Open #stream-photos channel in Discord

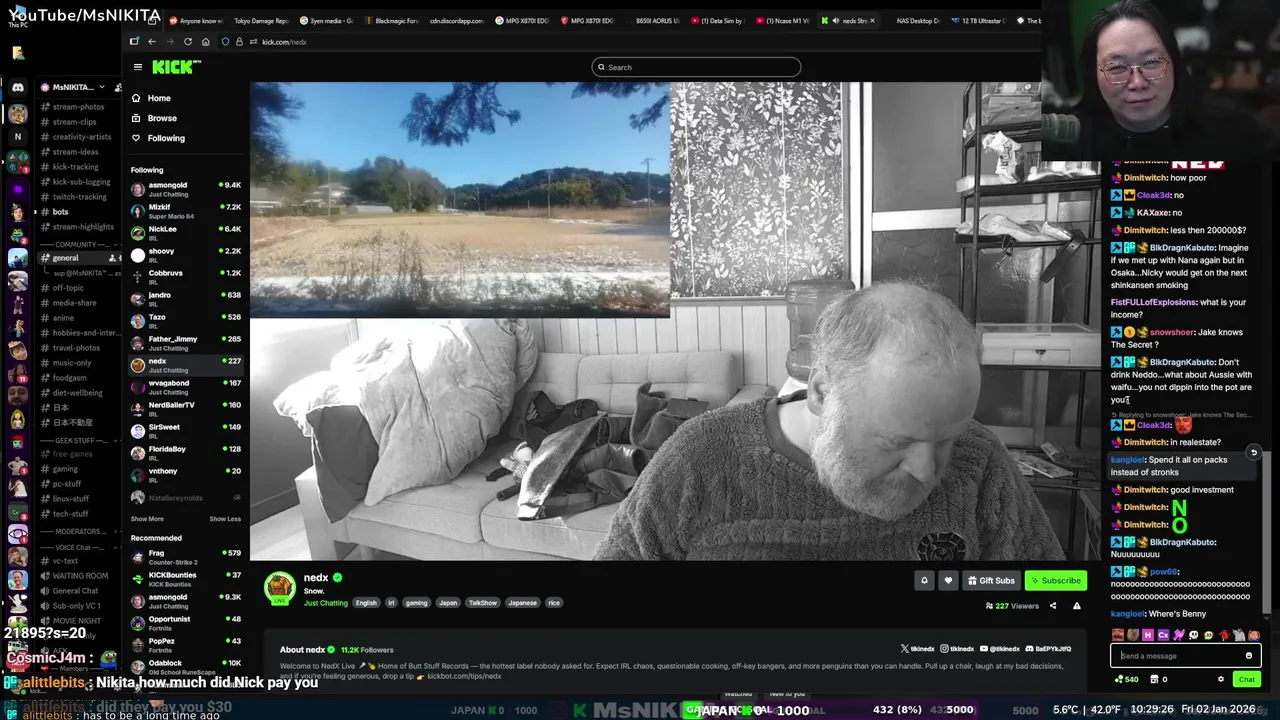(78, 107)
